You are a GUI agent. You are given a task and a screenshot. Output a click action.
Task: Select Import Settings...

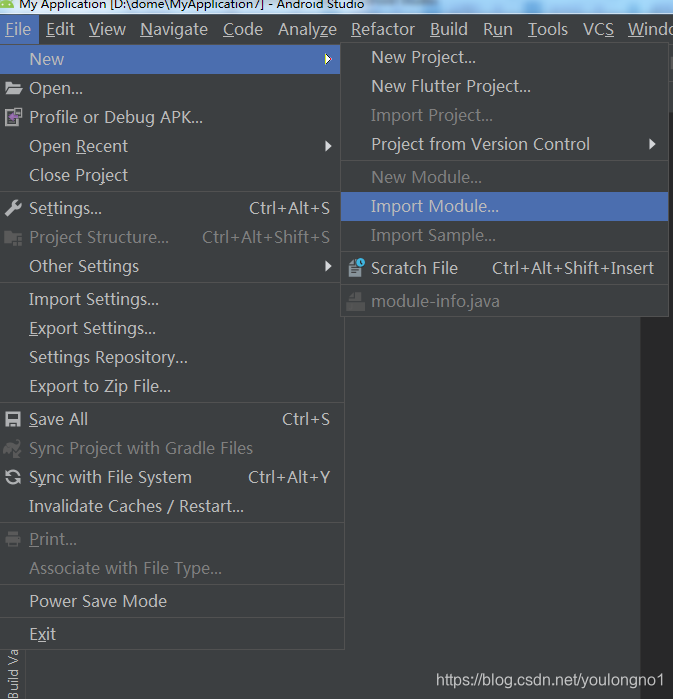[x=172, y=299]
